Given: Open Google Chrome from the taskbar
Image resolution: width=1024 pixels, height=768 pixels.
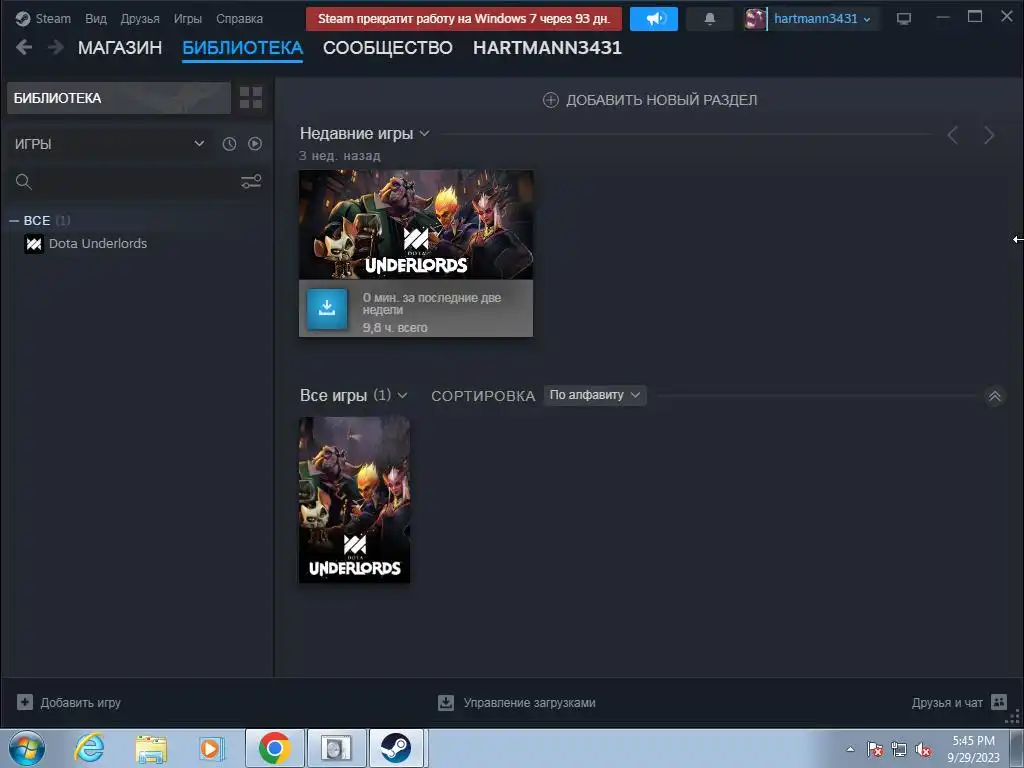Looking at the screenshot, I should (x=275, y=748).
